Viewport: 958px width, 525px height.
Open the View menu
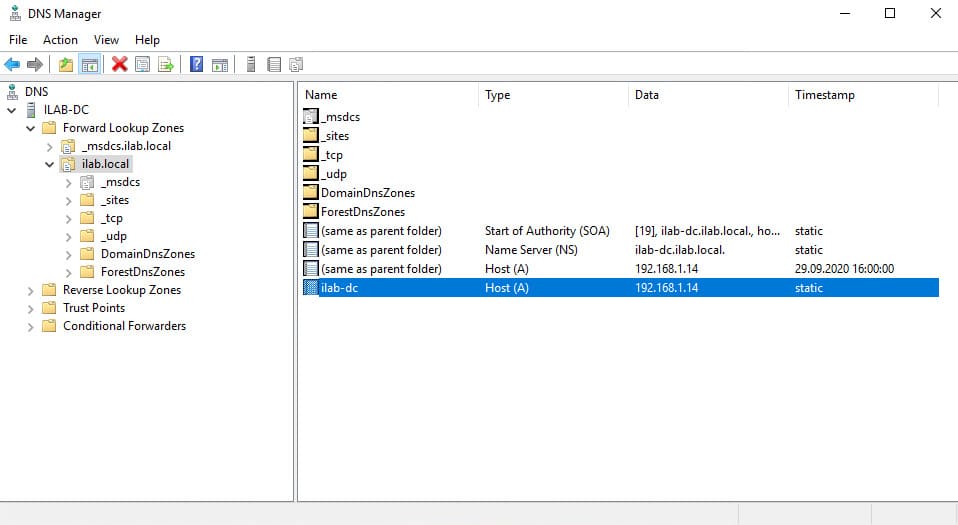tap(106, 40)
